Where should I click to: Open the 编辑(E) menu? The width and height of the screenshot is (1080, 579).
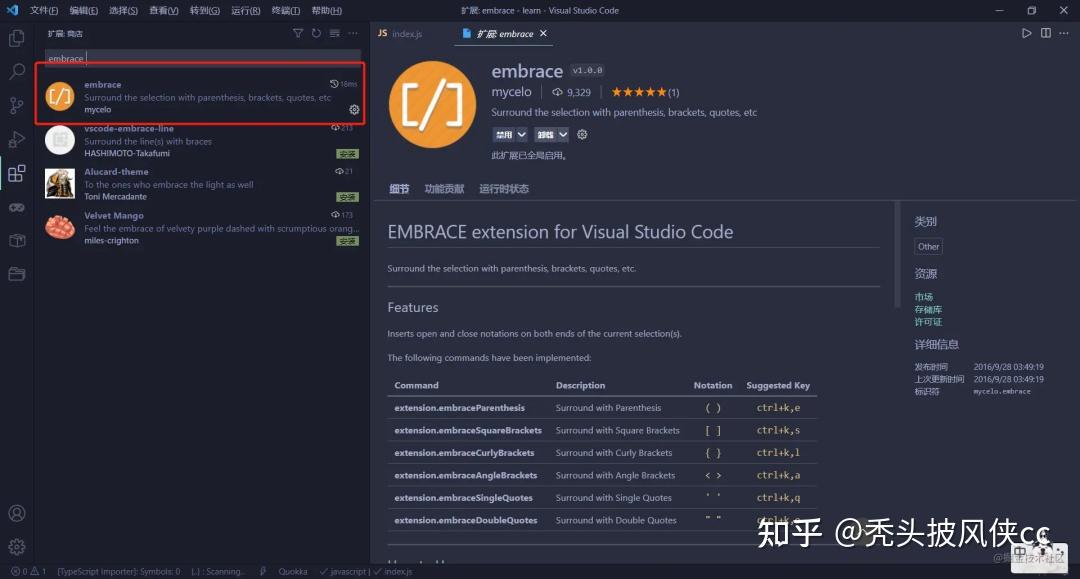tap(83, 10)
